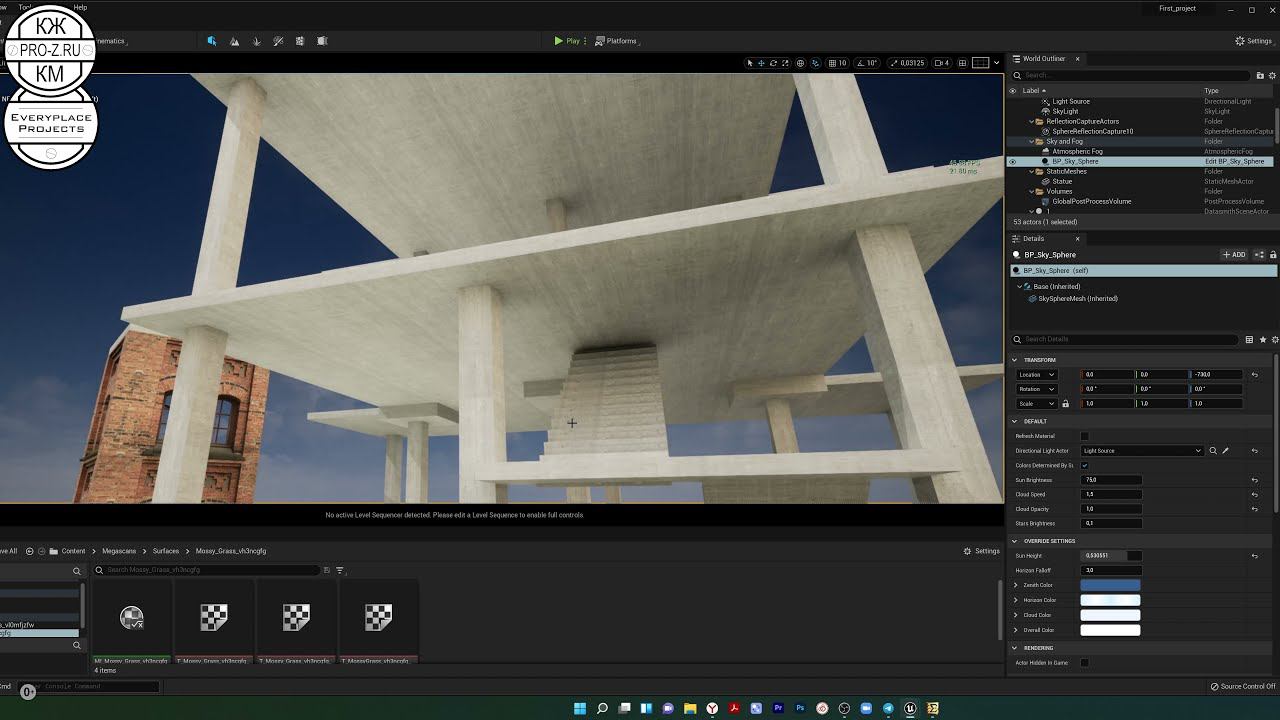Image resolution: width=1280 pixels, height=720 pixels.
Task: Pick actor from scene using eyedropper icon
Action: coord(1226,451)
